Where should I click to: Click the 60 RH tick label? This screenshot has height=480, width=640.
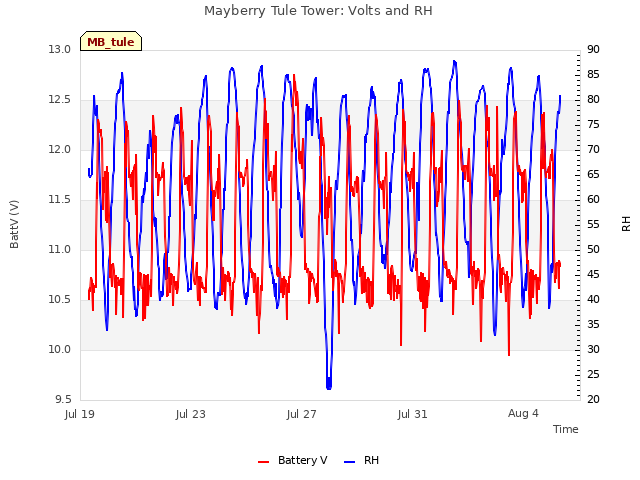(x=593, y=200)
